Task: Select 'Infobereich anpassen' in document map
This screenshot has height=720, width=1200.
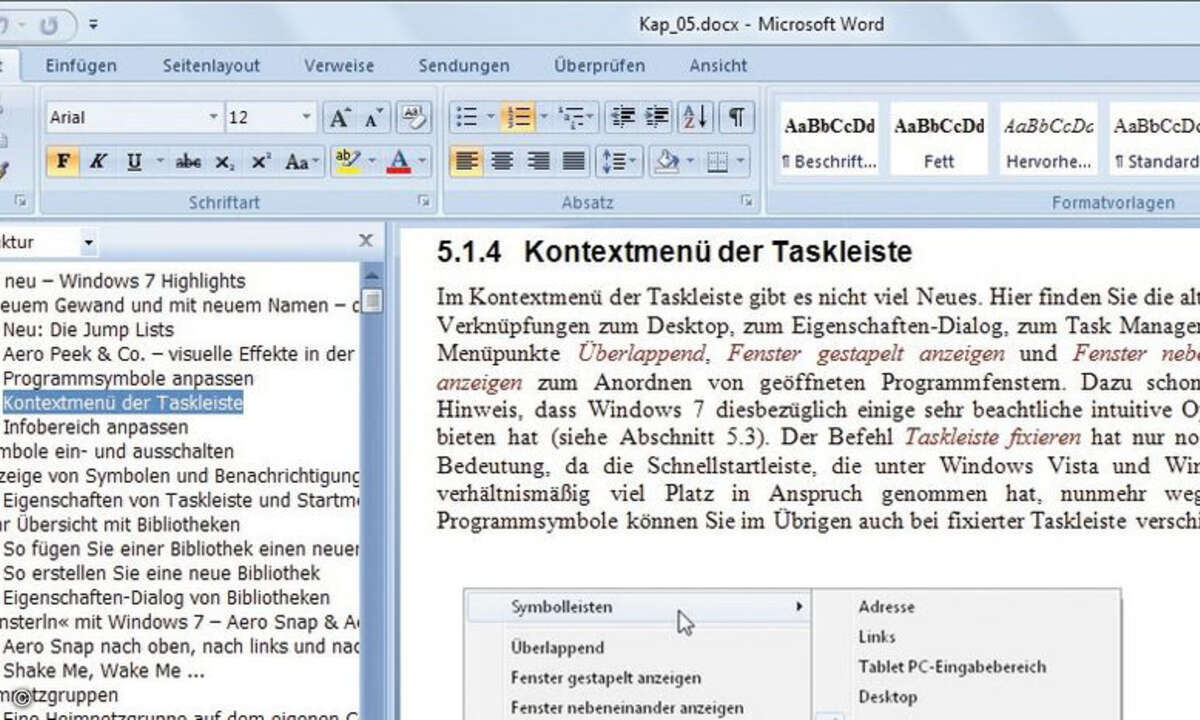Action: click(95, 427)
